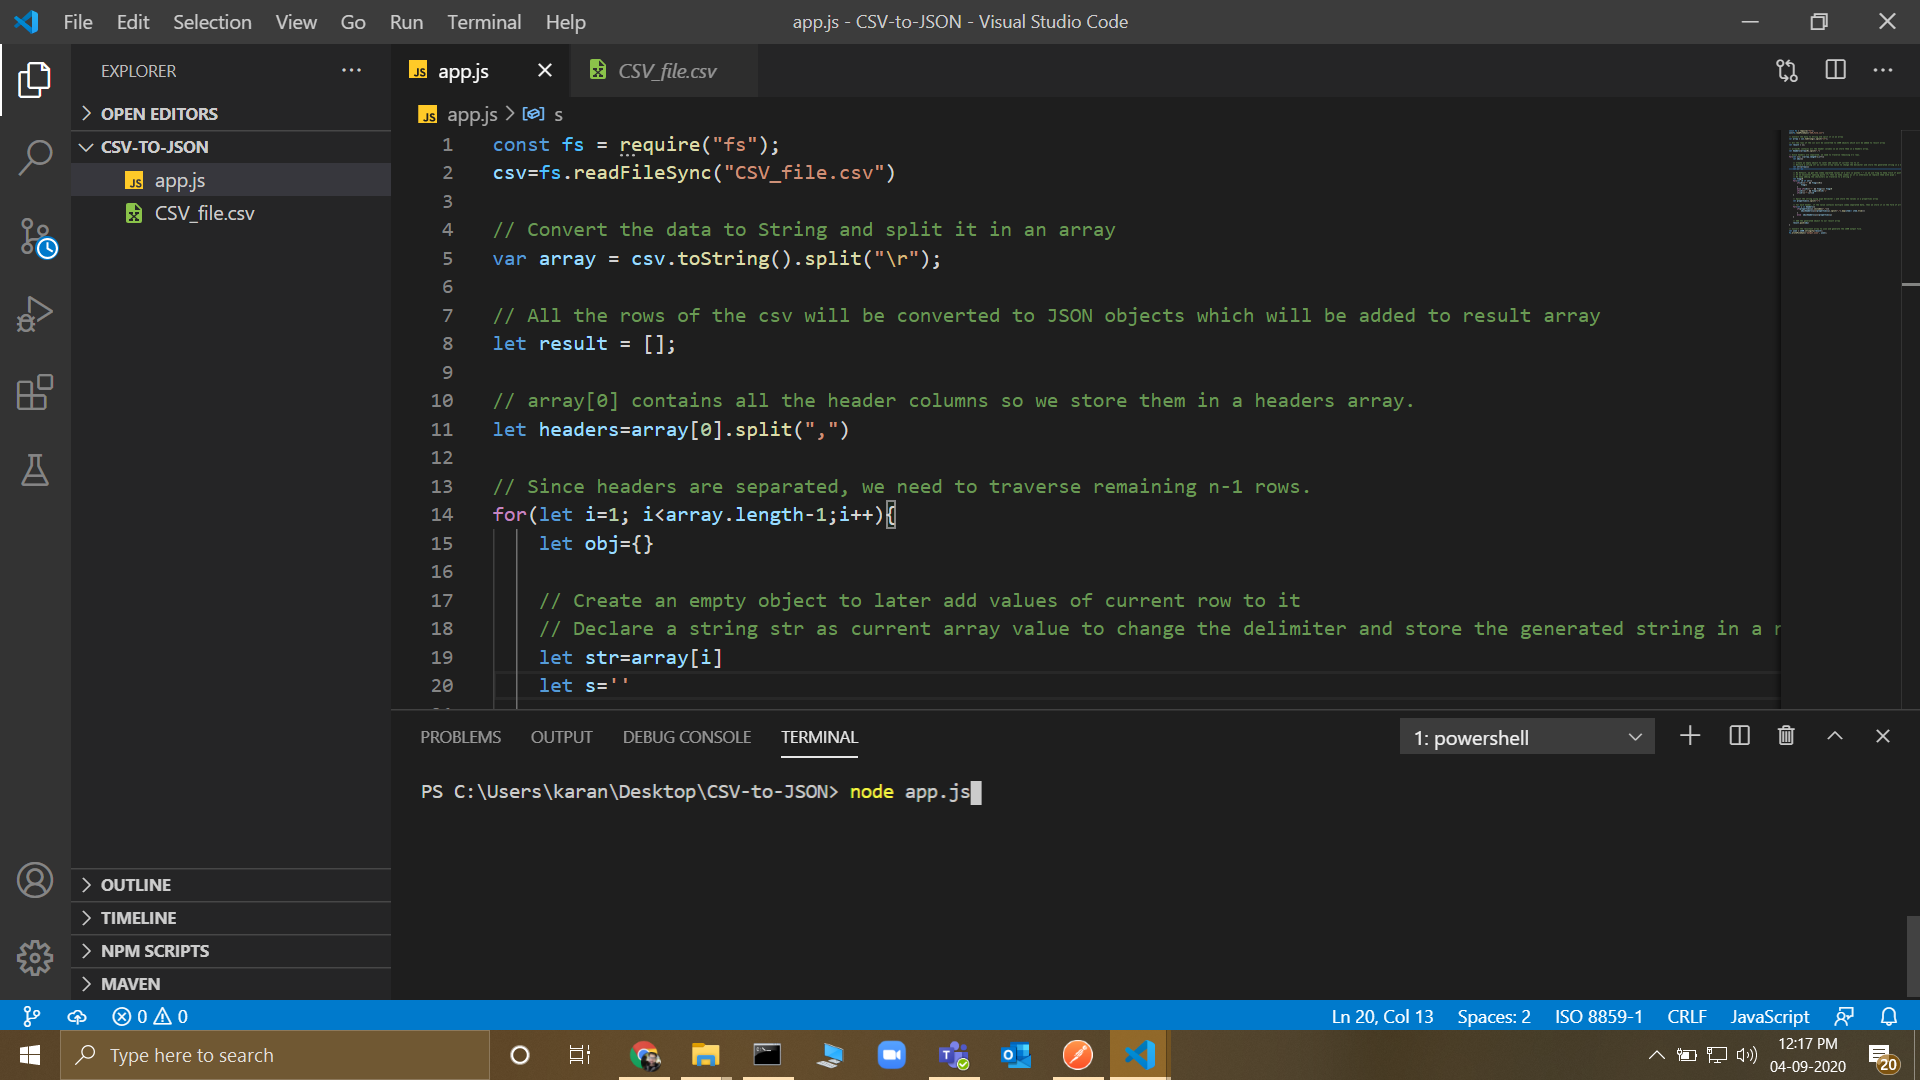The height and width of the screenshot is (1080, 1920).
Task: Open the powershell terminal selector dropdown
Action: [1526, 737]
